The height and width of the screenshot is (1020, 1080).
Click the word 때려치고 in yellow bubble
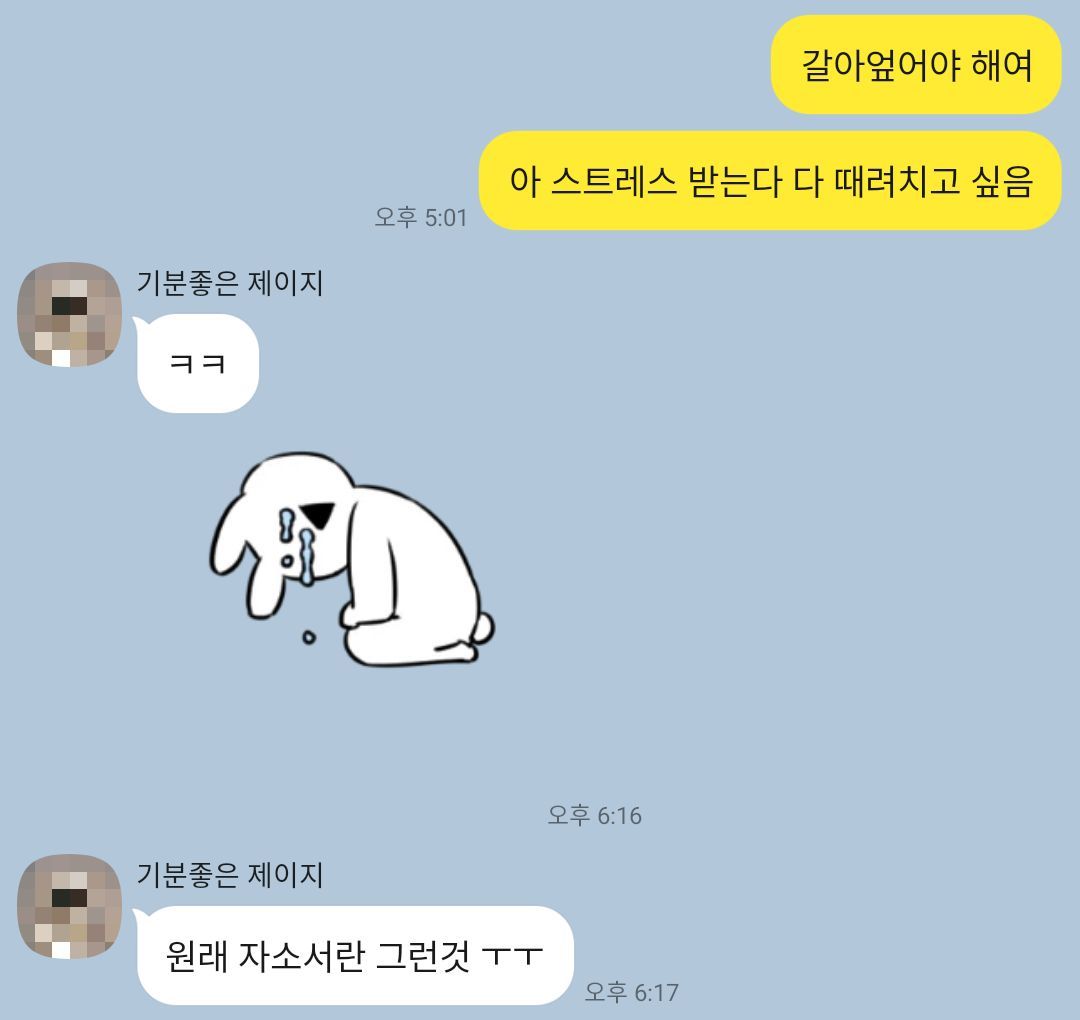point(897,182)
